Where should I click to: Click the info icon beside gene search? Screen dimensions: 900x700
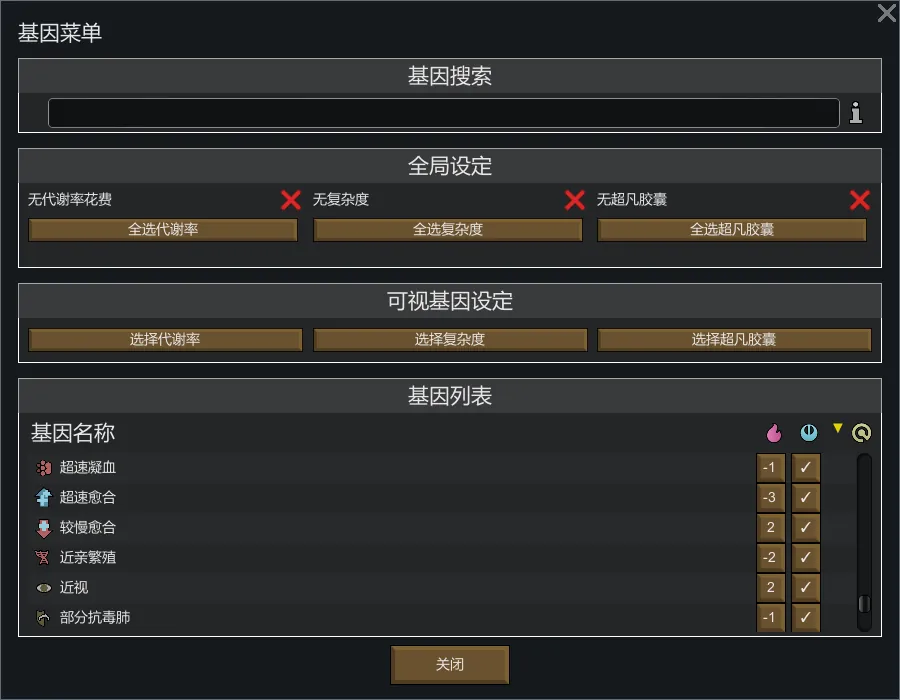click(856, 113)
